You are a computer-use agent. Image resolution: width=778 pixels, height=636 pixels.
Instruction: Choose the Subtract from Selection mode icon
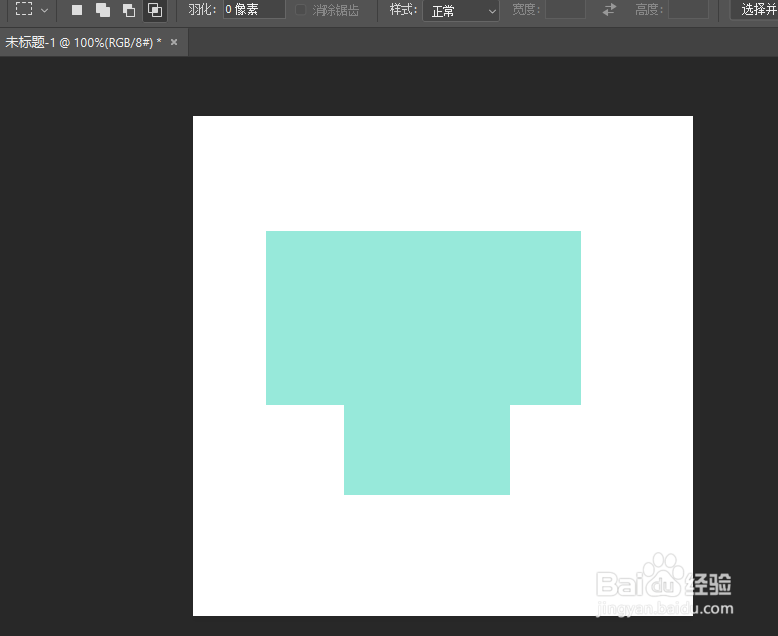[x=129, y=10]
